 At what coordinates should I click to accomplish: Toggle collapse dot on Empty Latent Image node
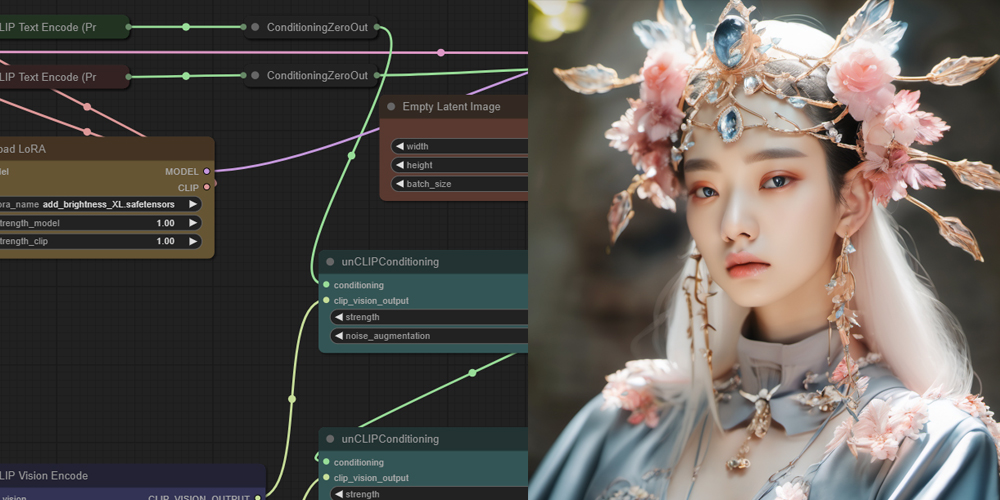click(391, 107)
